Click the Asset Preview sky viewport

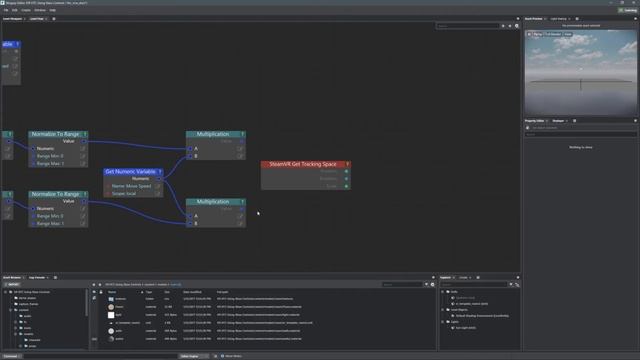click(x=581, y=73)
